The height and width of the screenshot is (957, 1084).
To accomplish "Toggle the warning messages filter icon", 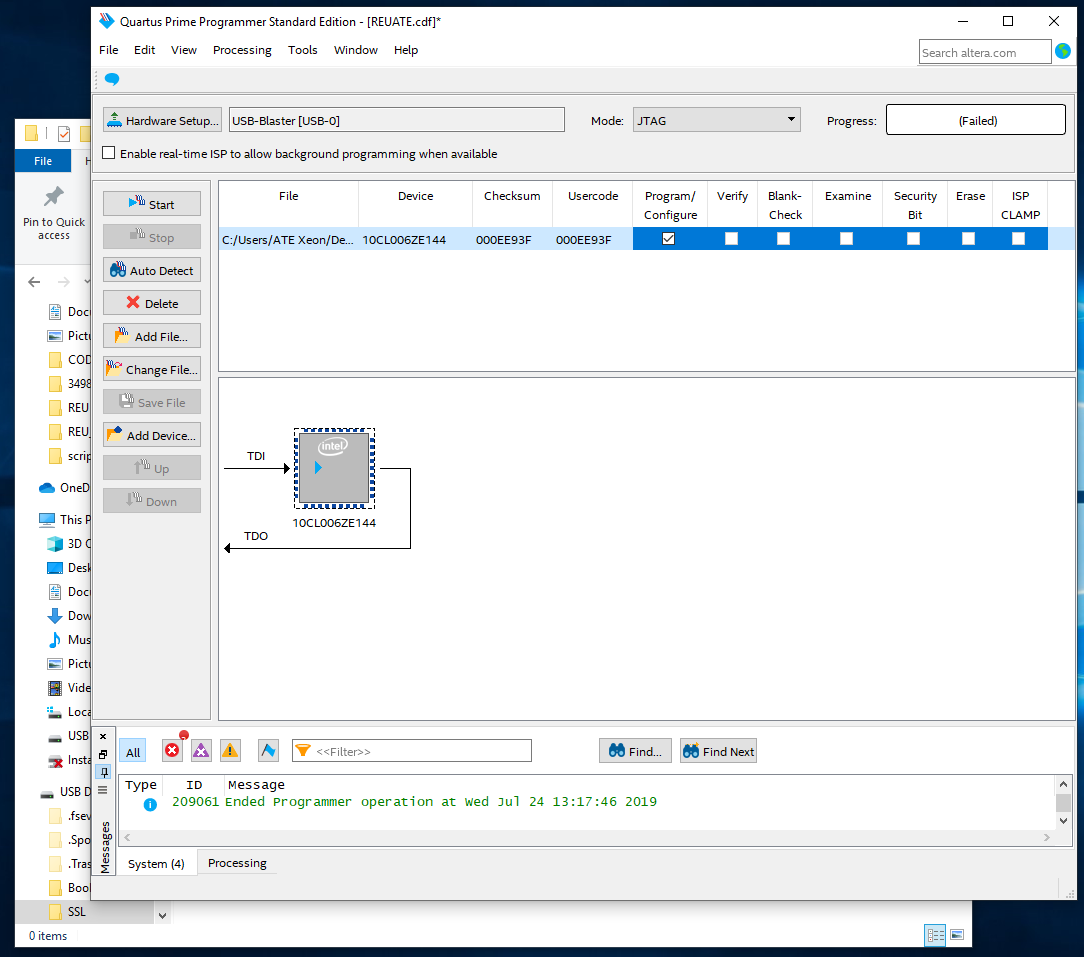I will [230, 750].
